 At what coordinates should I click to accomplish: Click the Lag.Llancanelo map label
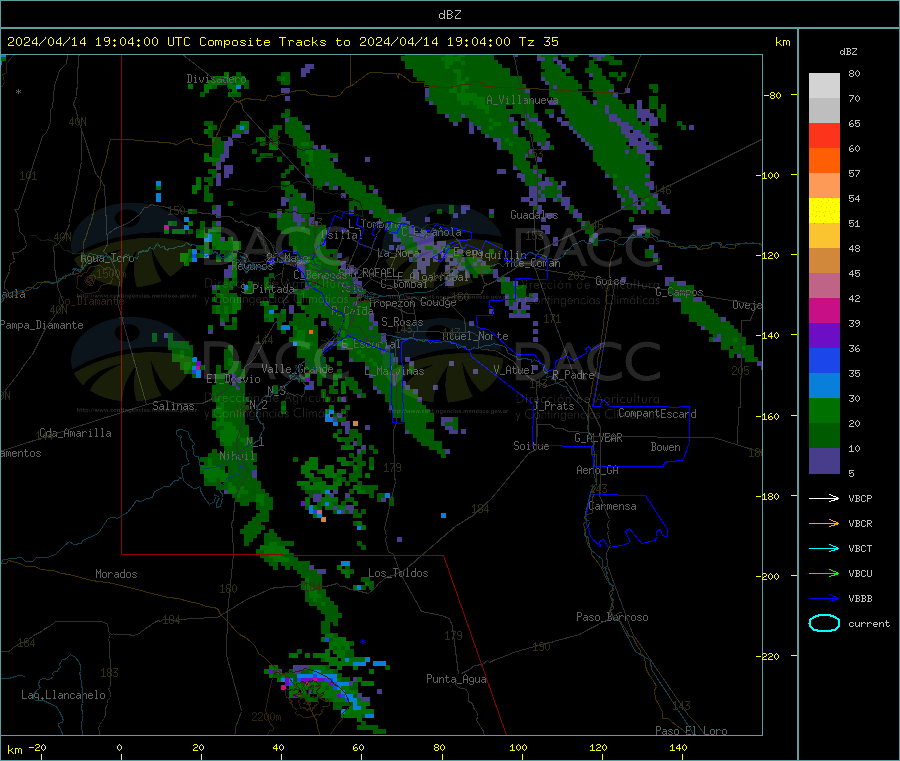pos(63,695)
